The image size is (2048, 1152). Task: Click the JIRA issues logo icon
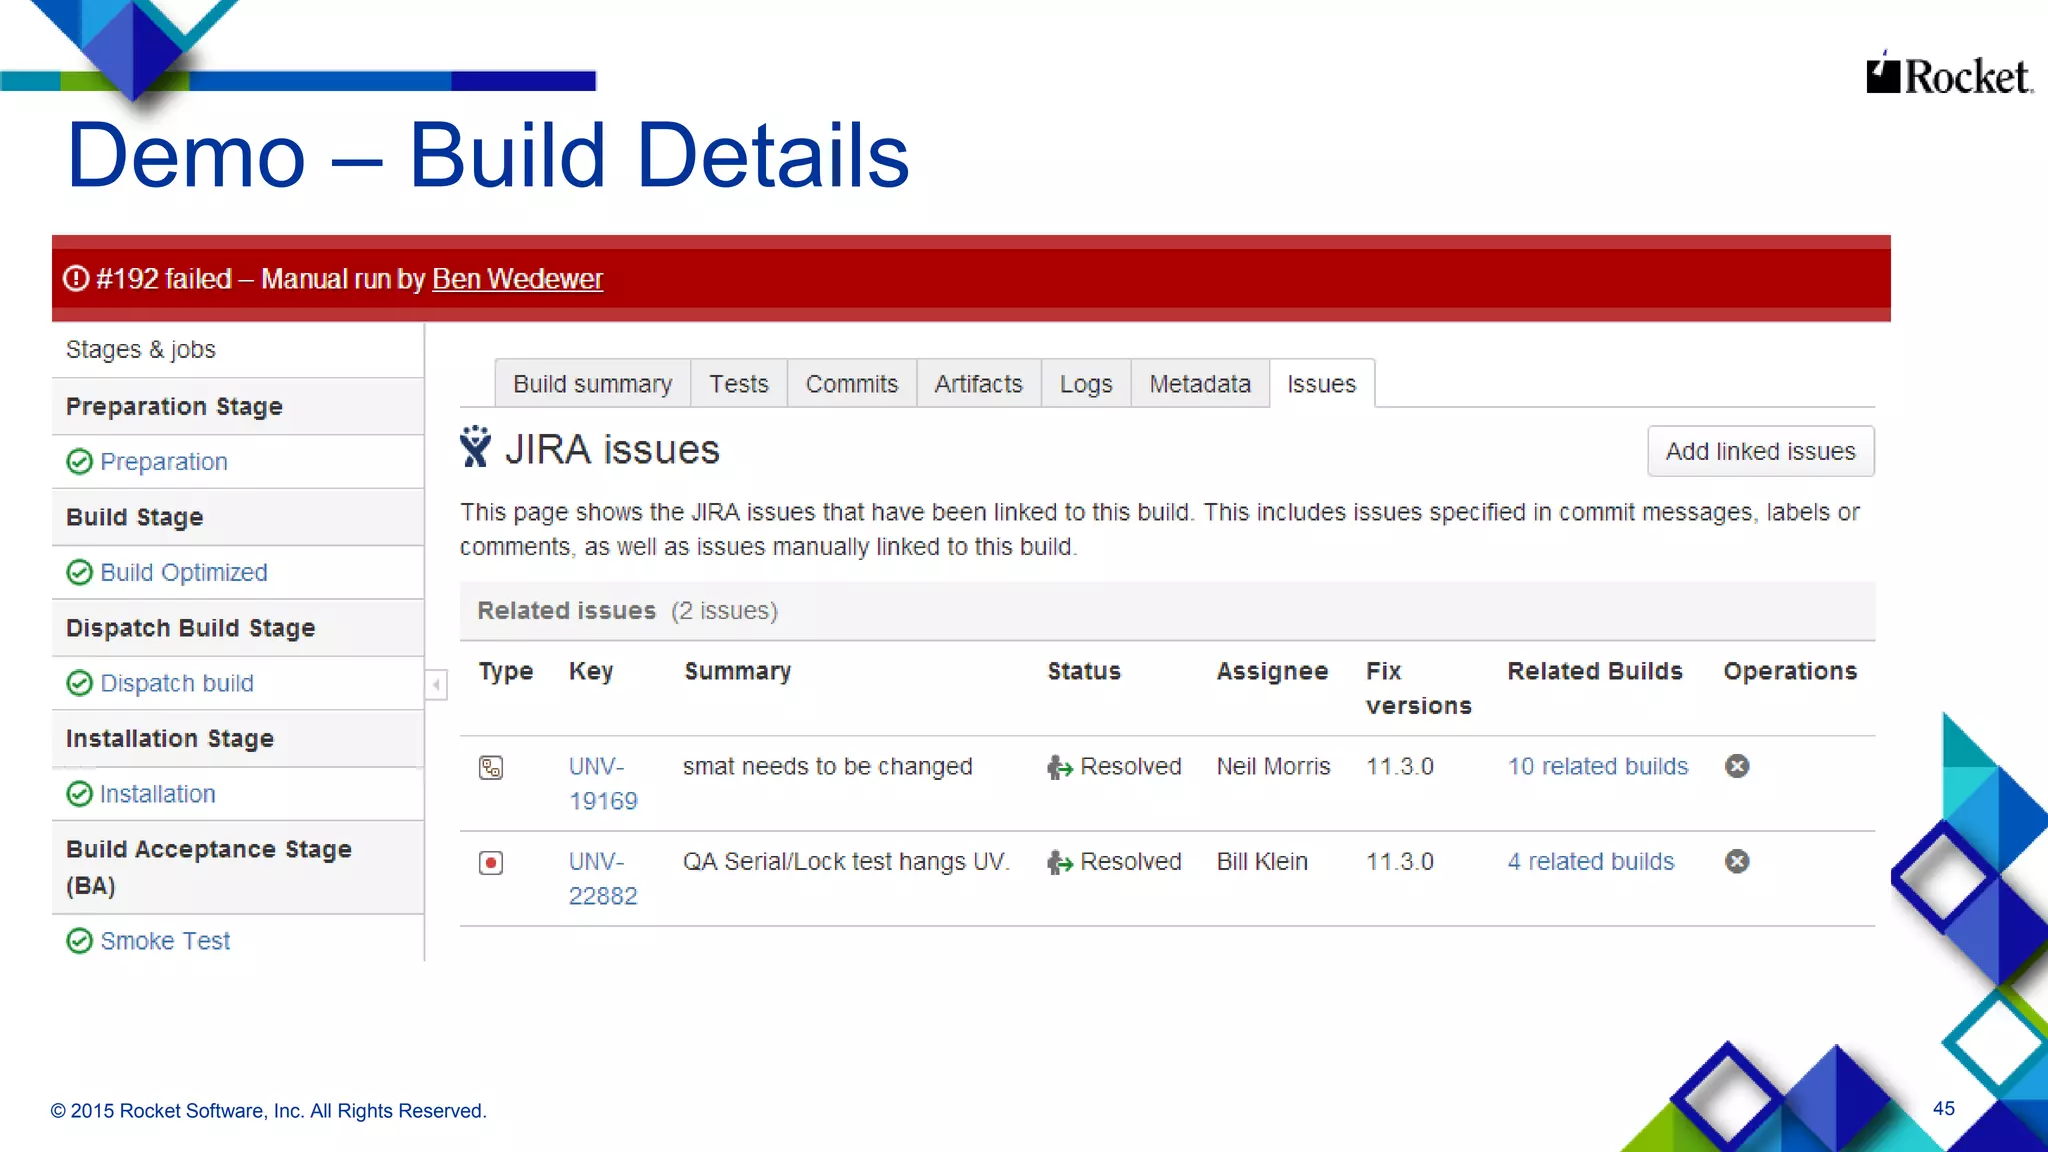[475, 447]
